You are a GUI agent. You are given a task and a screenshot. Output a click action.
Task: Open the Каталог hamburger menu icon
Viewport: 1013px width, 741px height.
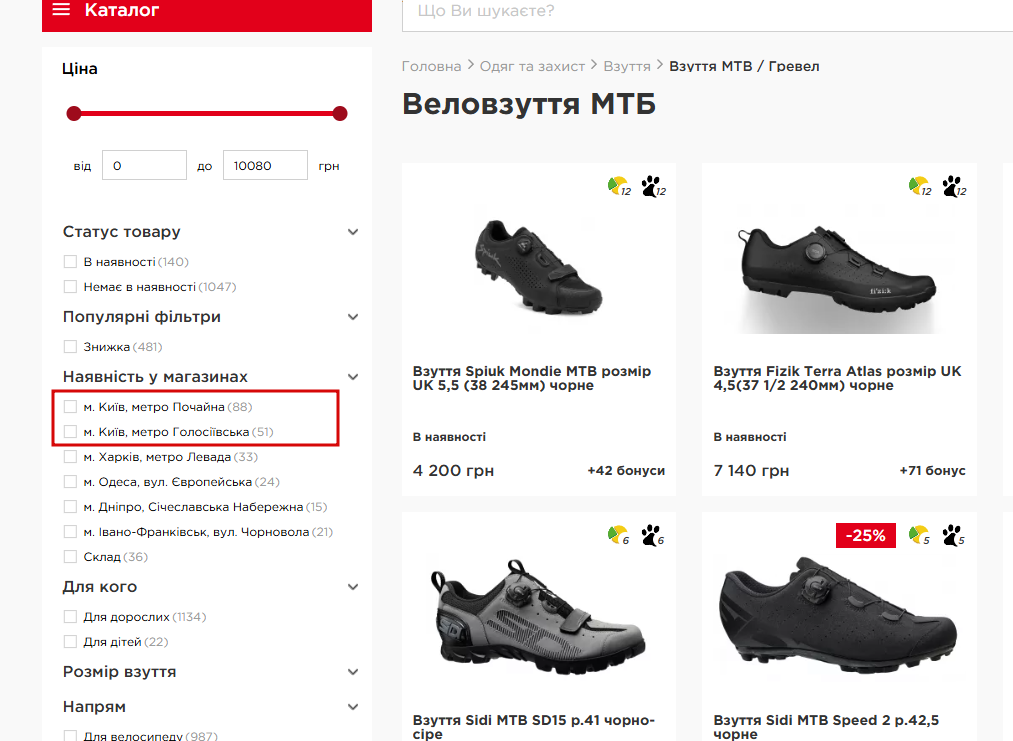pyautogui.click(x=62, y=11)
